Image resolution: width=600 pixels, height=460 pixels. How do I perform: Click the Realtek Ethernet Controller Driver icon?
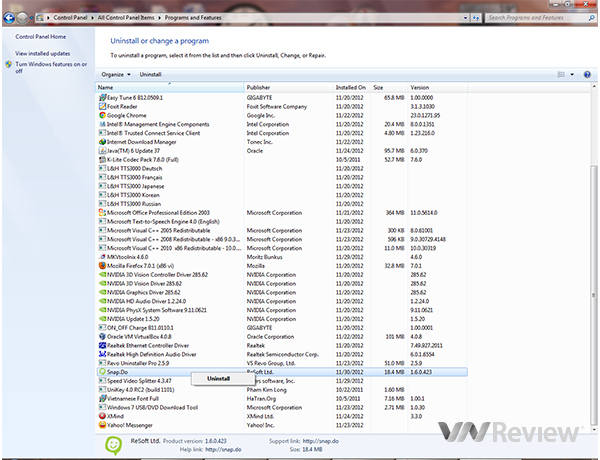click(x=102, y=345)
